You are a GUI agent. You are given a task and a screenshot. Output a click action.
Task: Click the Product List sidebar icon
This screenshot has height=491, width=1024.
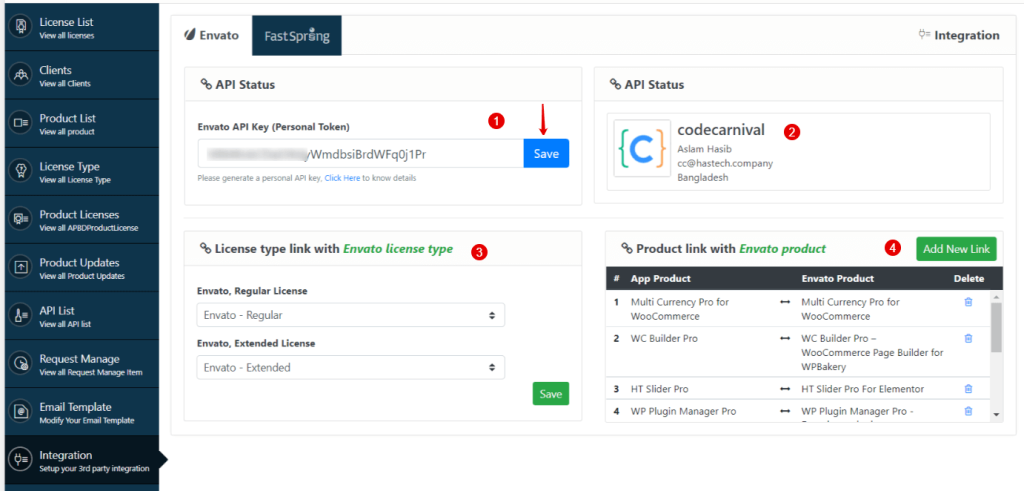coord(22,123)
